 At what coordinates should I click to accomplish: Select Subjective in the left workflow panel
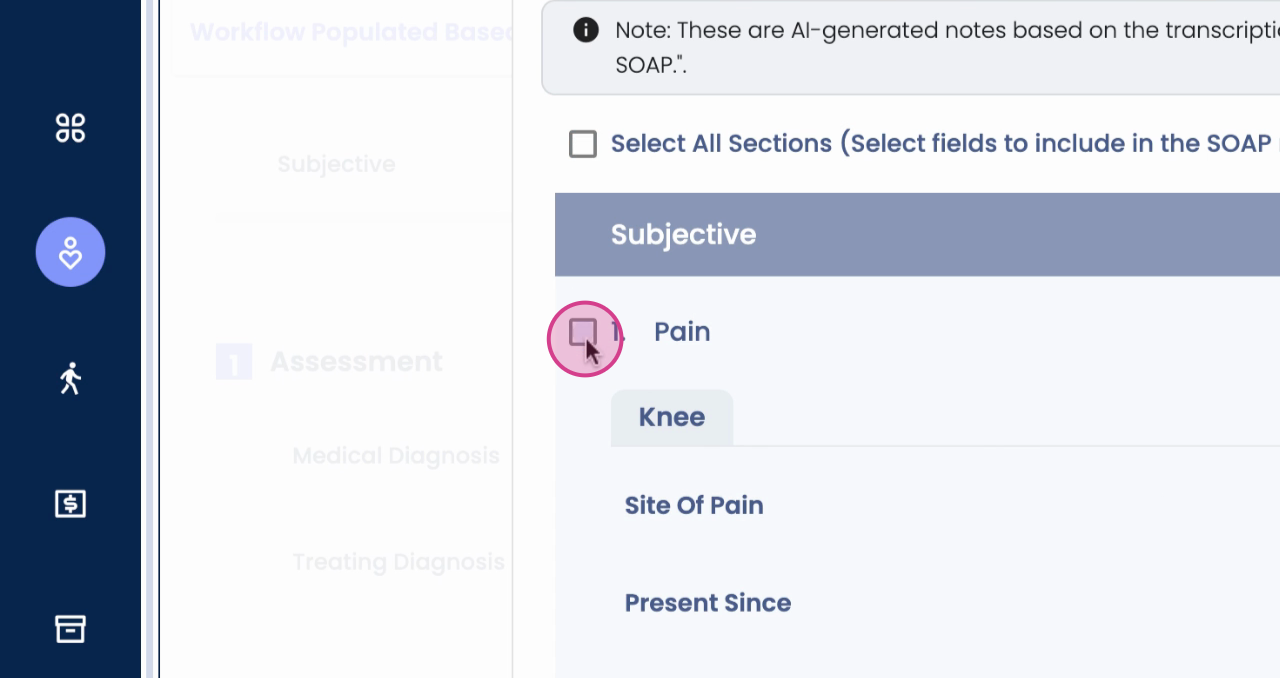tap(336, 164)
